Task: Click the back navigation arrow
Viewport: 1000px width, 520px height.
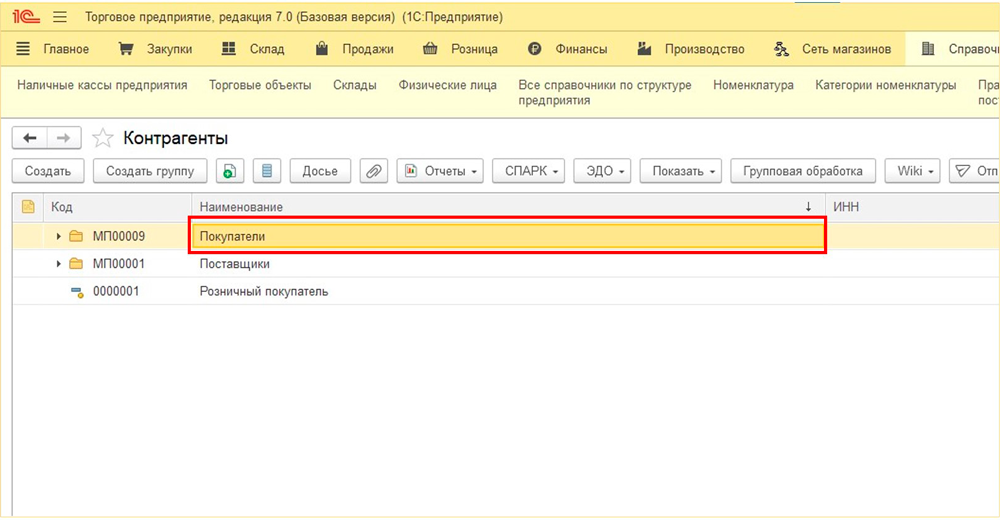Action: pyautogui.click(x=30, y=138)
